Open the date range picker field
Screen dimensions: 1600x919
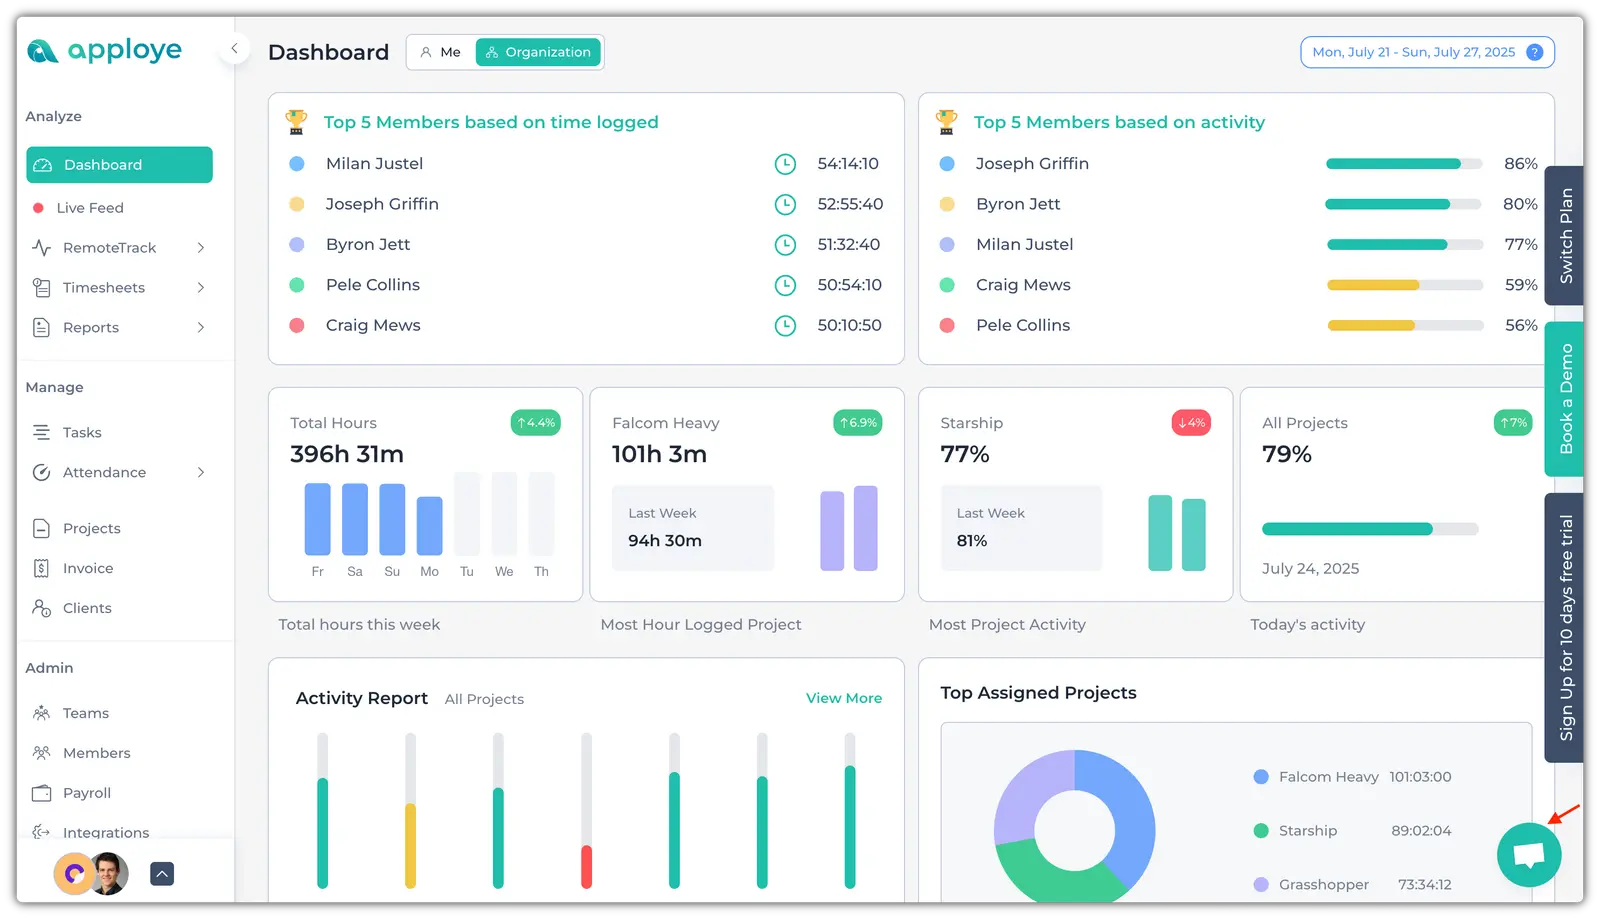point(1412,52)
